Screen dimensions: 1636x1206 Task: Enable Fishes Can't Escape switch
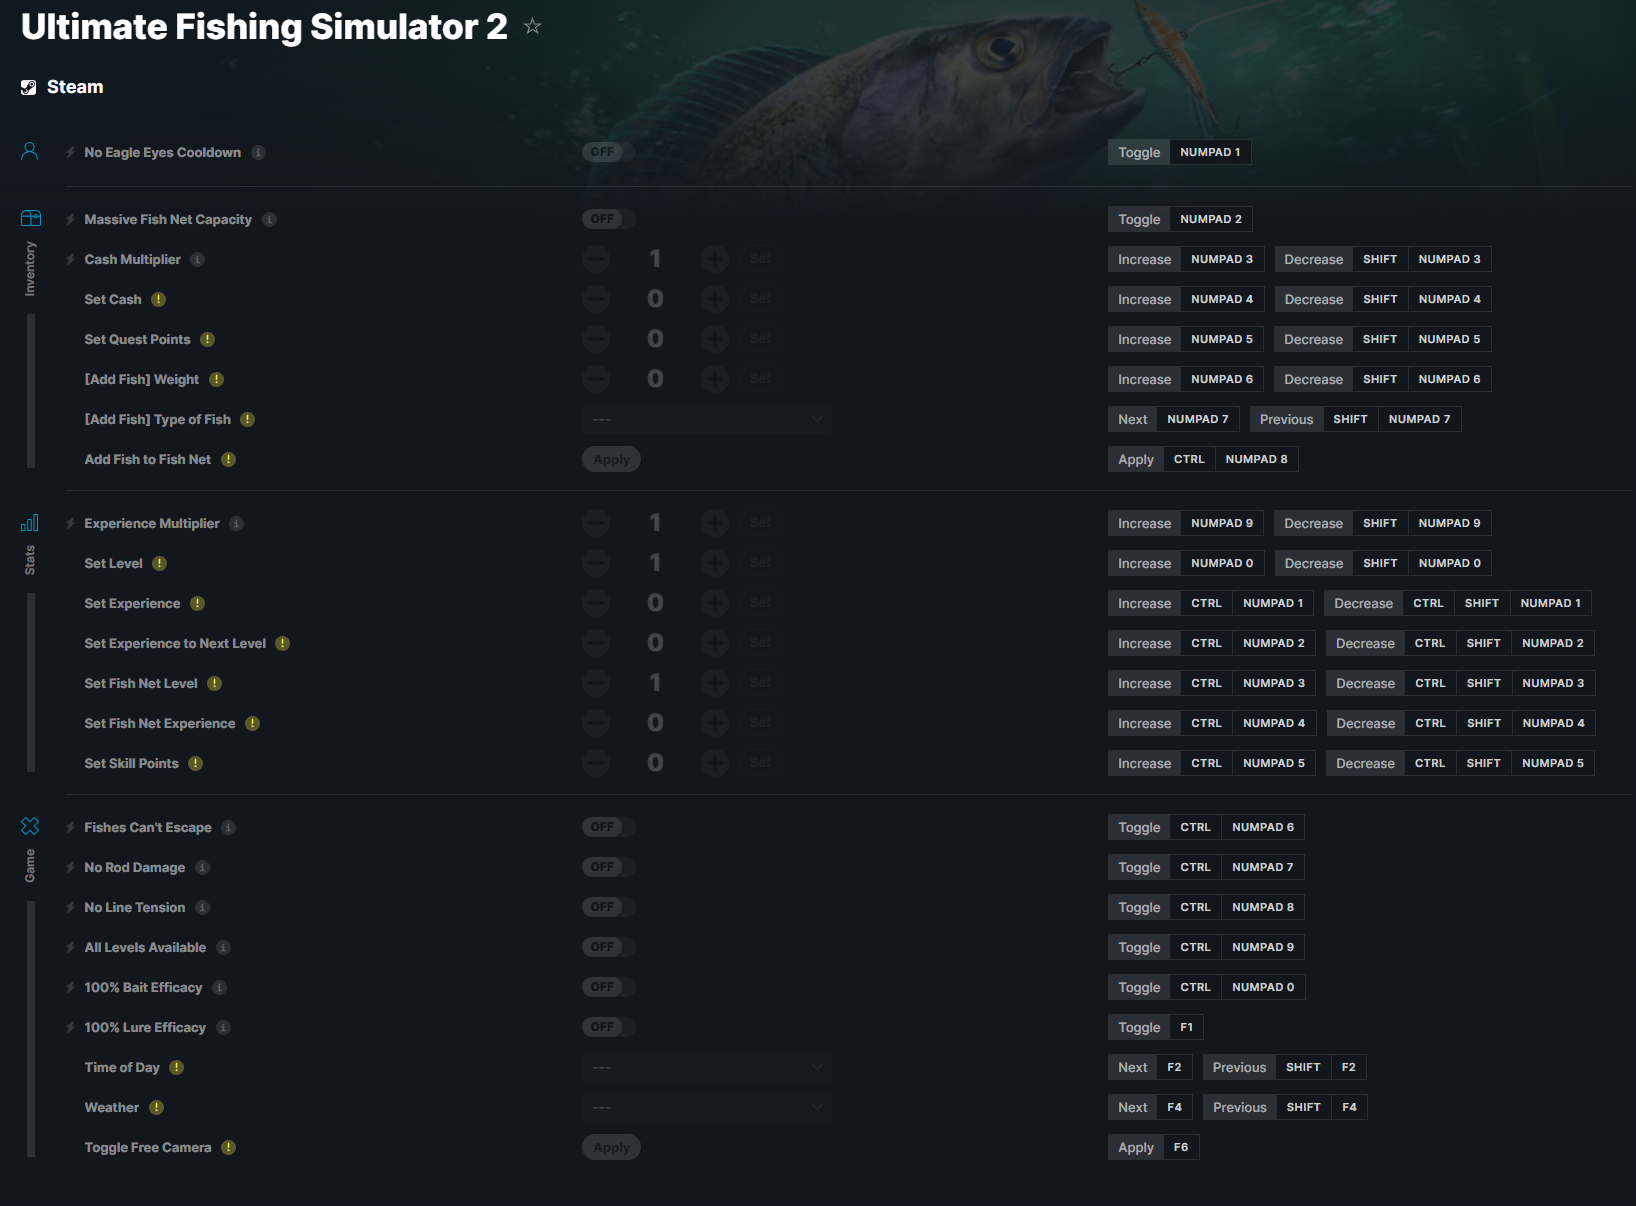(x=608, y=827)
